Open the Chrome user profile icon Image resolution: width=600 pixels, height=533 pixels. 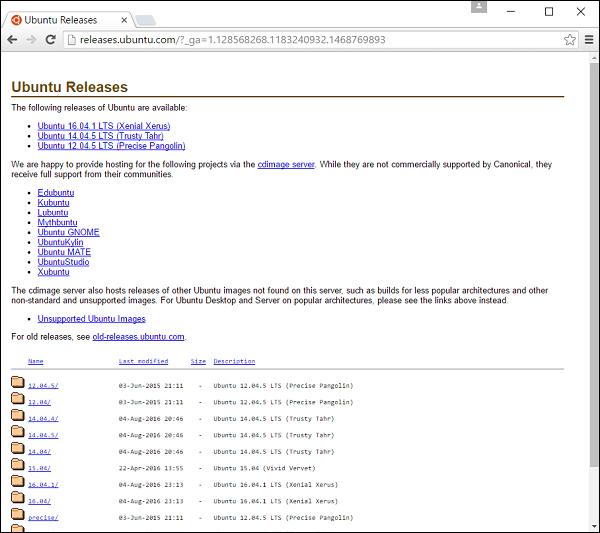coord(479,9)
